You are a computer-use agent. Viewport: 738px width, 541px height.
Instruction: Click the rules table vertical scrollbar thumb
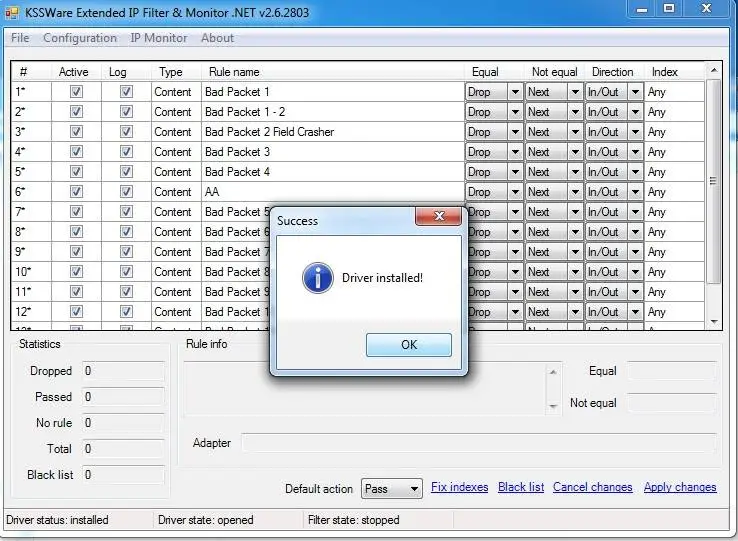coord(713,181)
